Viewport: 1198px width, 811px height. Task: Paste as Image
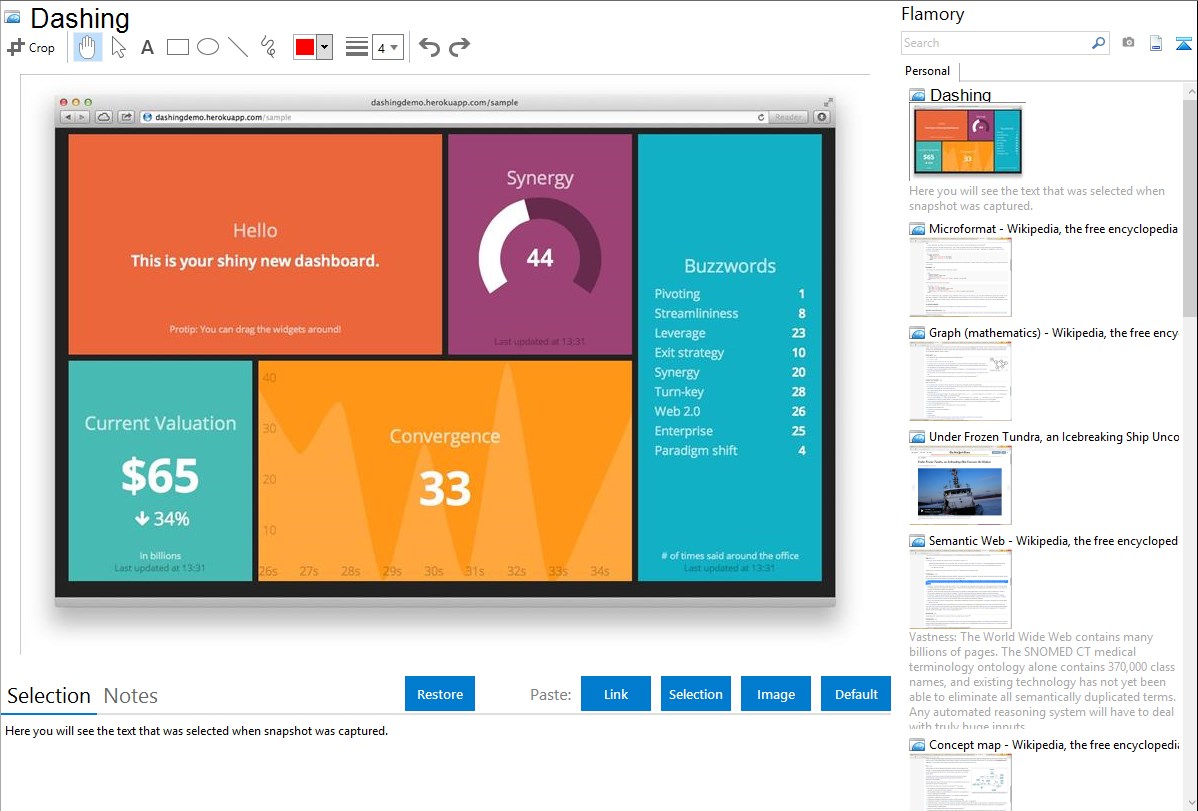(775, 693)
